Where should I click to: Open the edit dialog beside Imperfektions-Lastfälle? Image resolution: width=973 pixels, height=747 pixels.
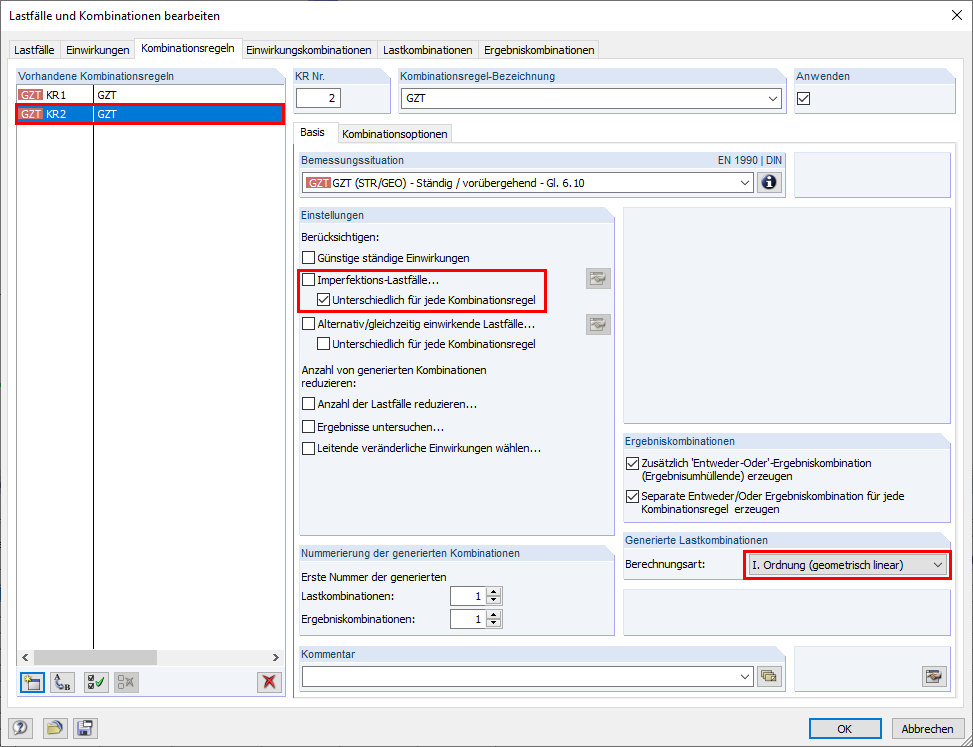pyautogui.click(x=598, y=278)
